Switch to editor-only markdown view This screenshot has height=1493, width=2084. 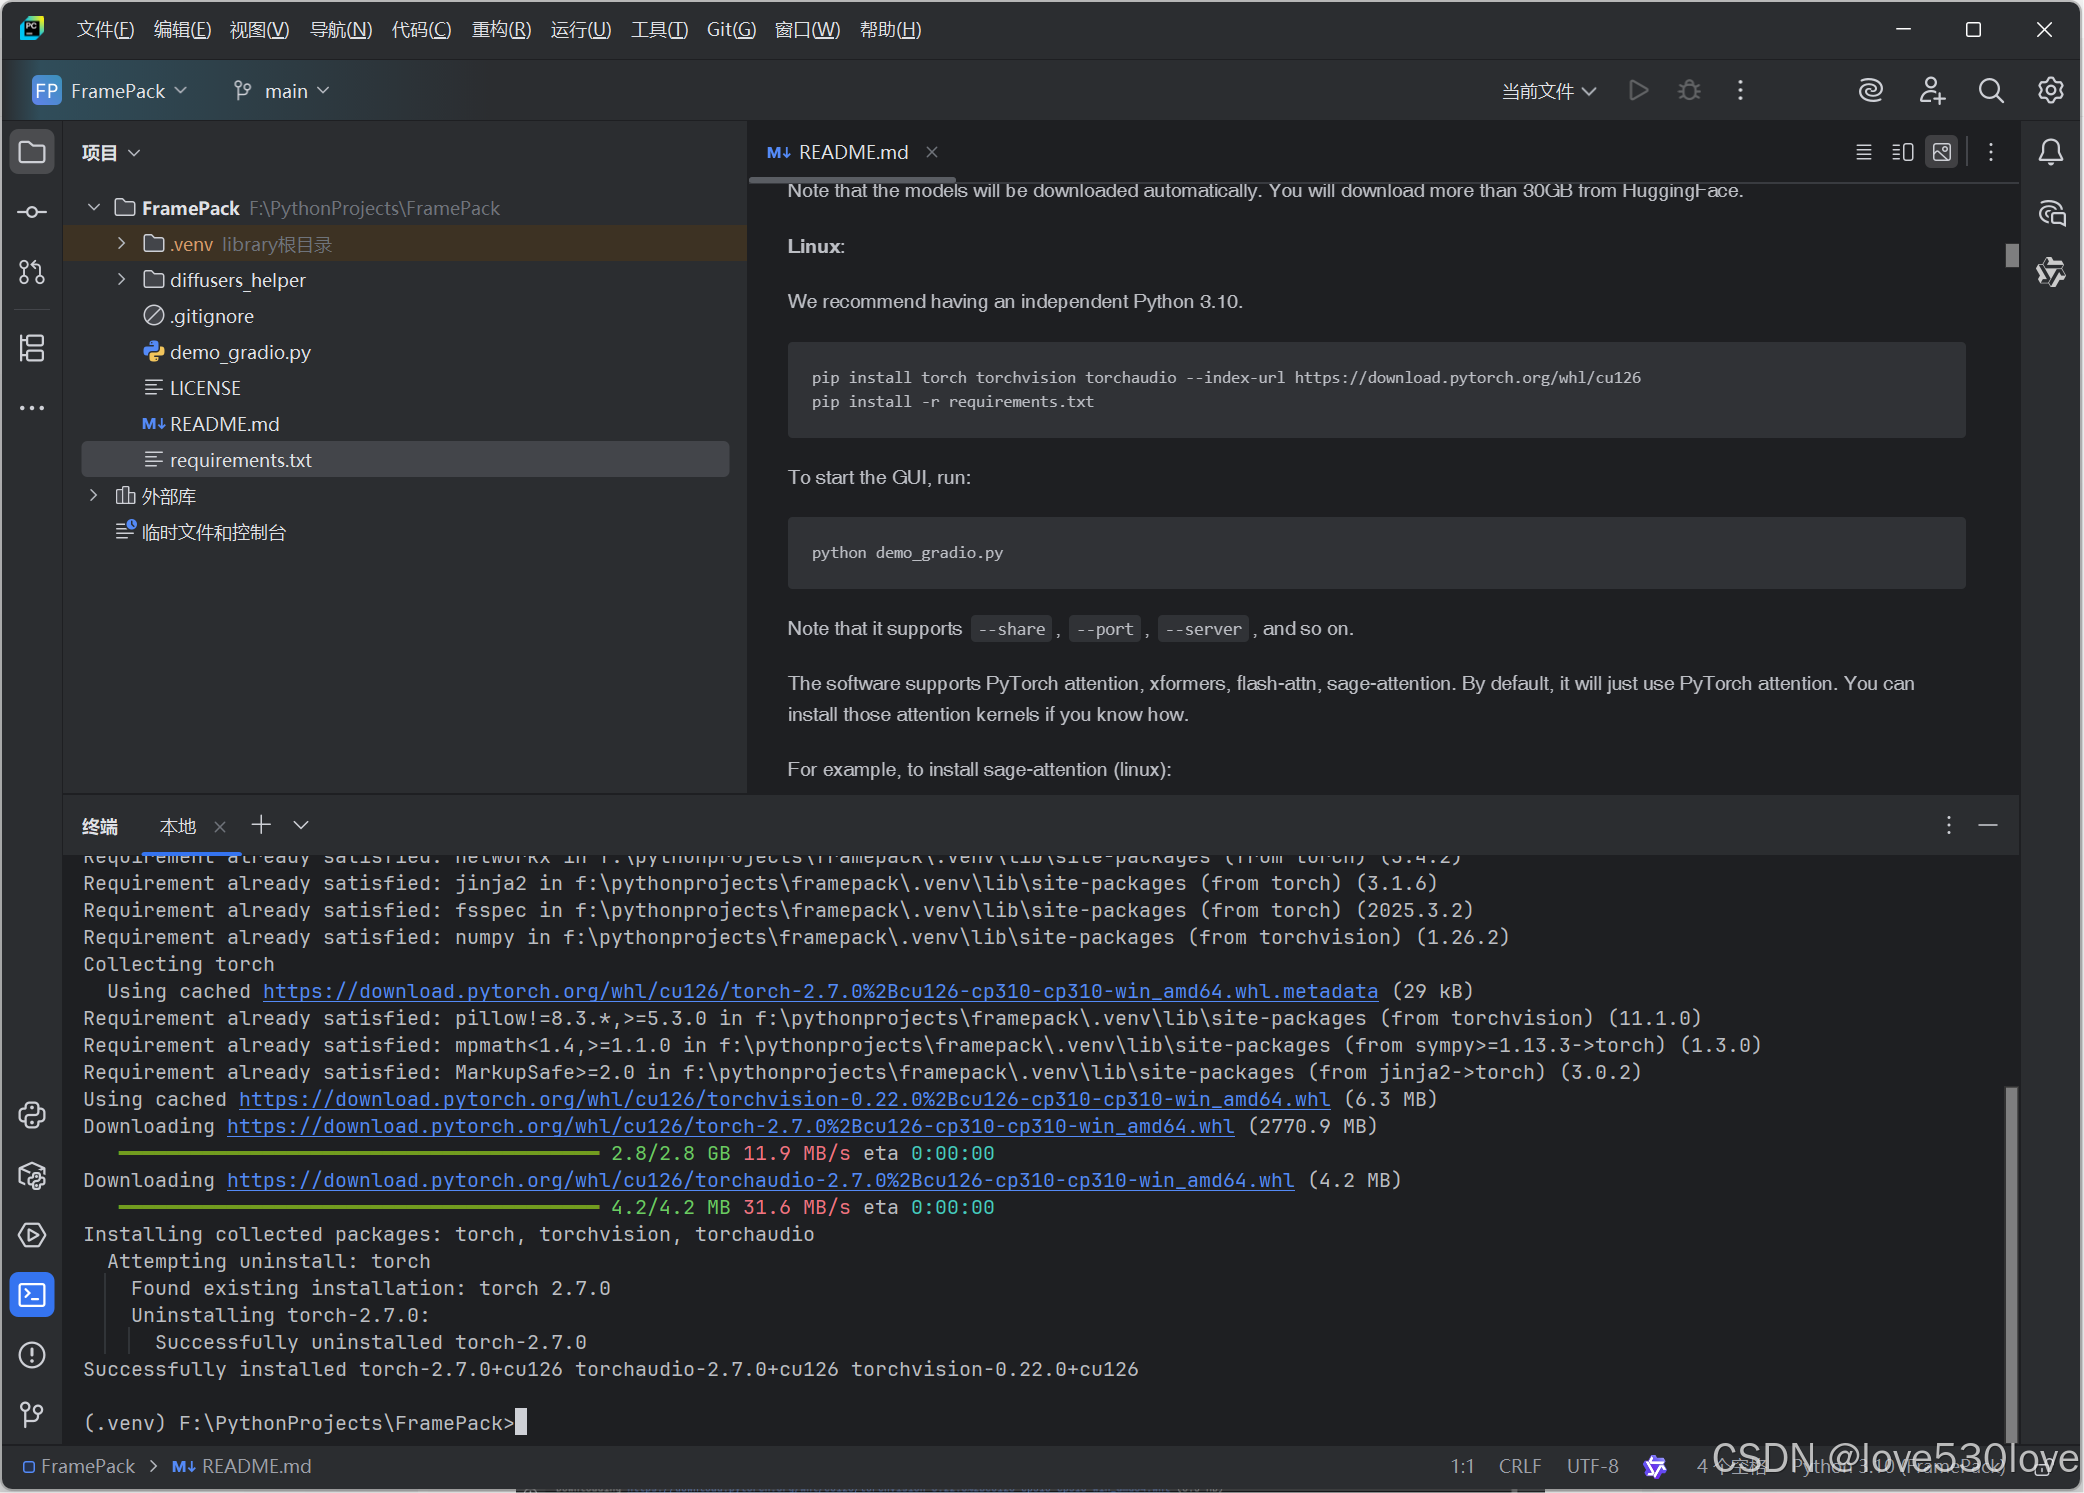click(x=1863, y=152)
